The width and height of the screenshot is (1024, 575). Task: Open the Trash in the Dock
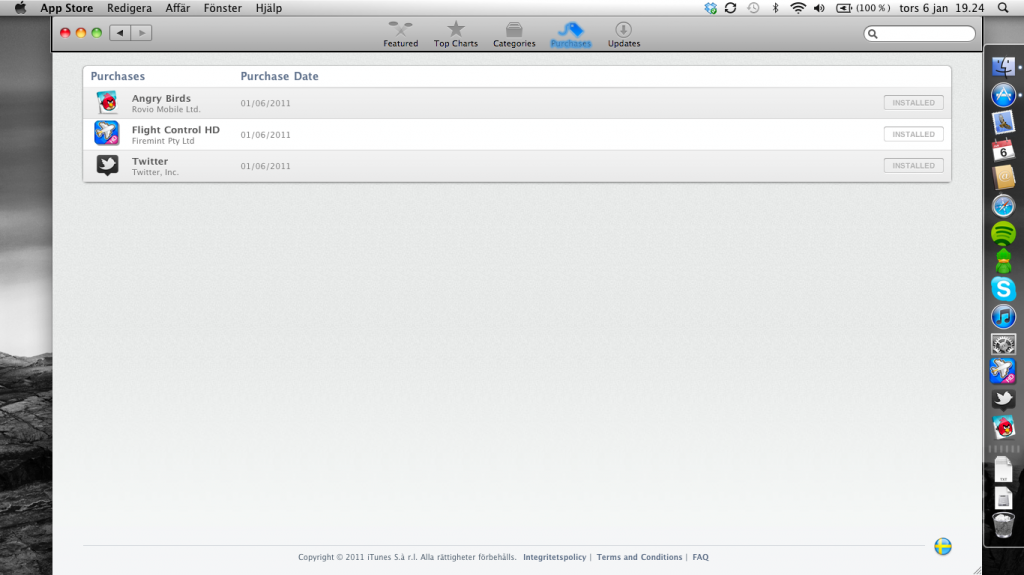1003,525
